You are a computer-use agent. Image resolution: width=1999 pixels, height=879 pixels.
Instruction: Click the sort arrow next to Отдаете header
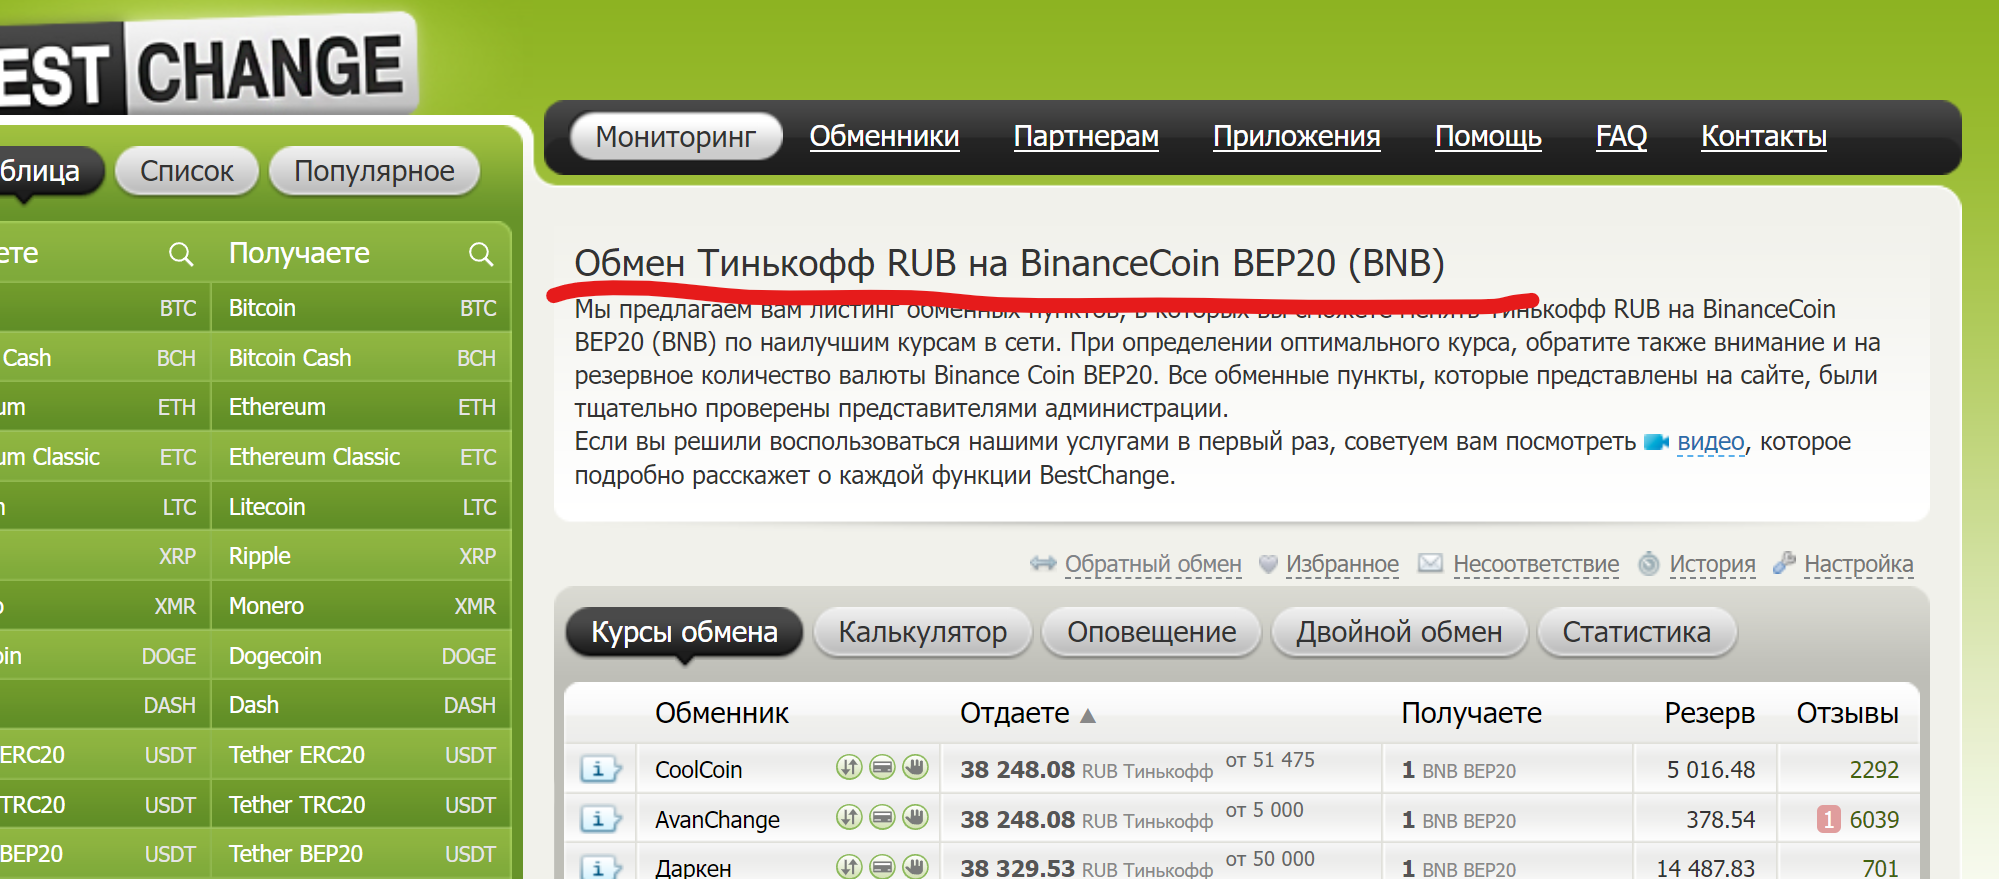point(1088,716)
